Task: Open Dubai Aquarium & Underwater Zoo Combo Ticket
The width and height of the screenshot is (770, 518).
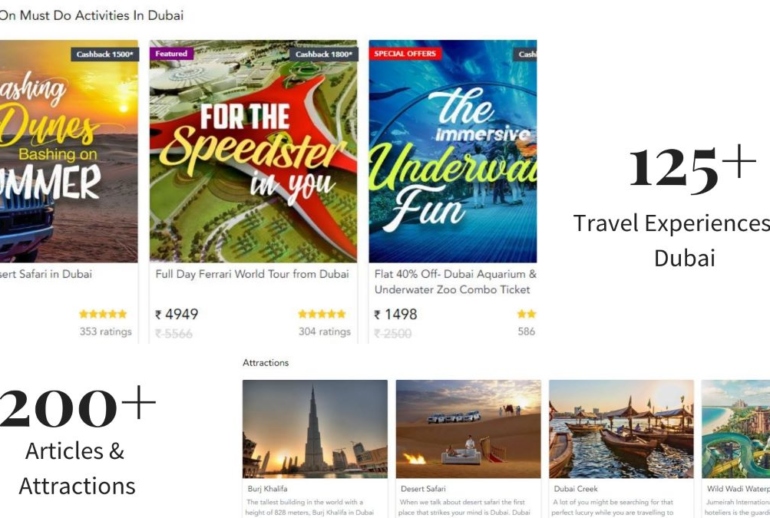Action: click(x=455, y=282)
